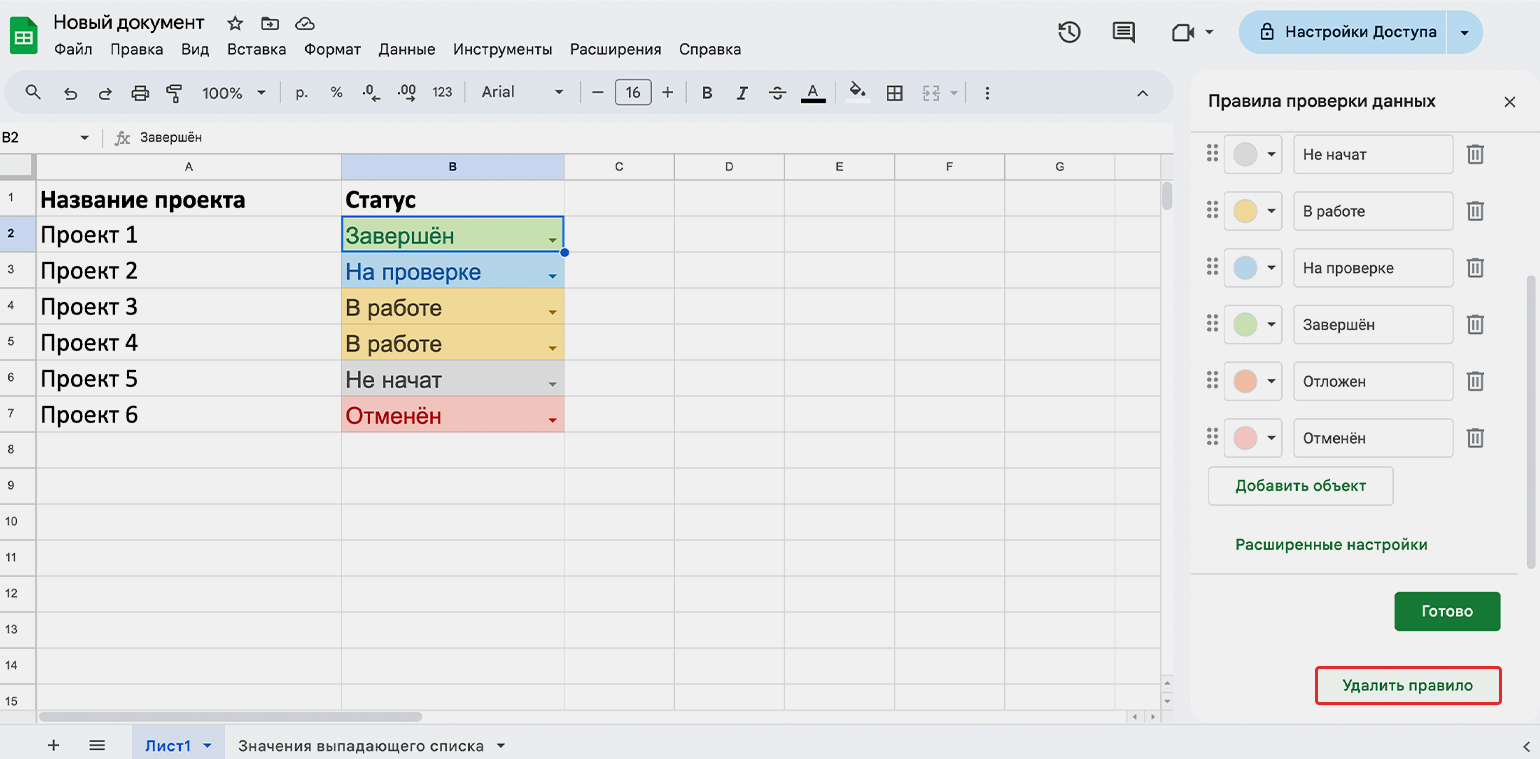Image resolution: width=1540 pixels, height=759 pixels.
Task: Delete the Отменён list item
Action: (1475, 438)
